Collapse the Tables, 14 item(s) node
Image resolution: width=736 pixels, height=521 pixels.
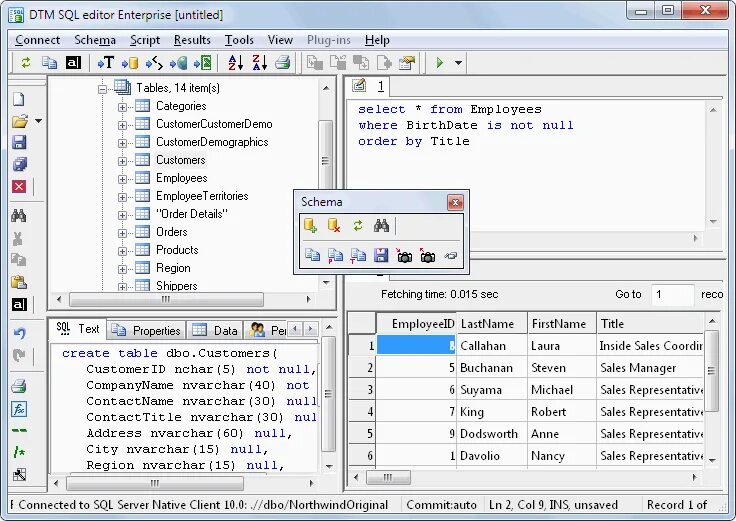pos(102,89)
